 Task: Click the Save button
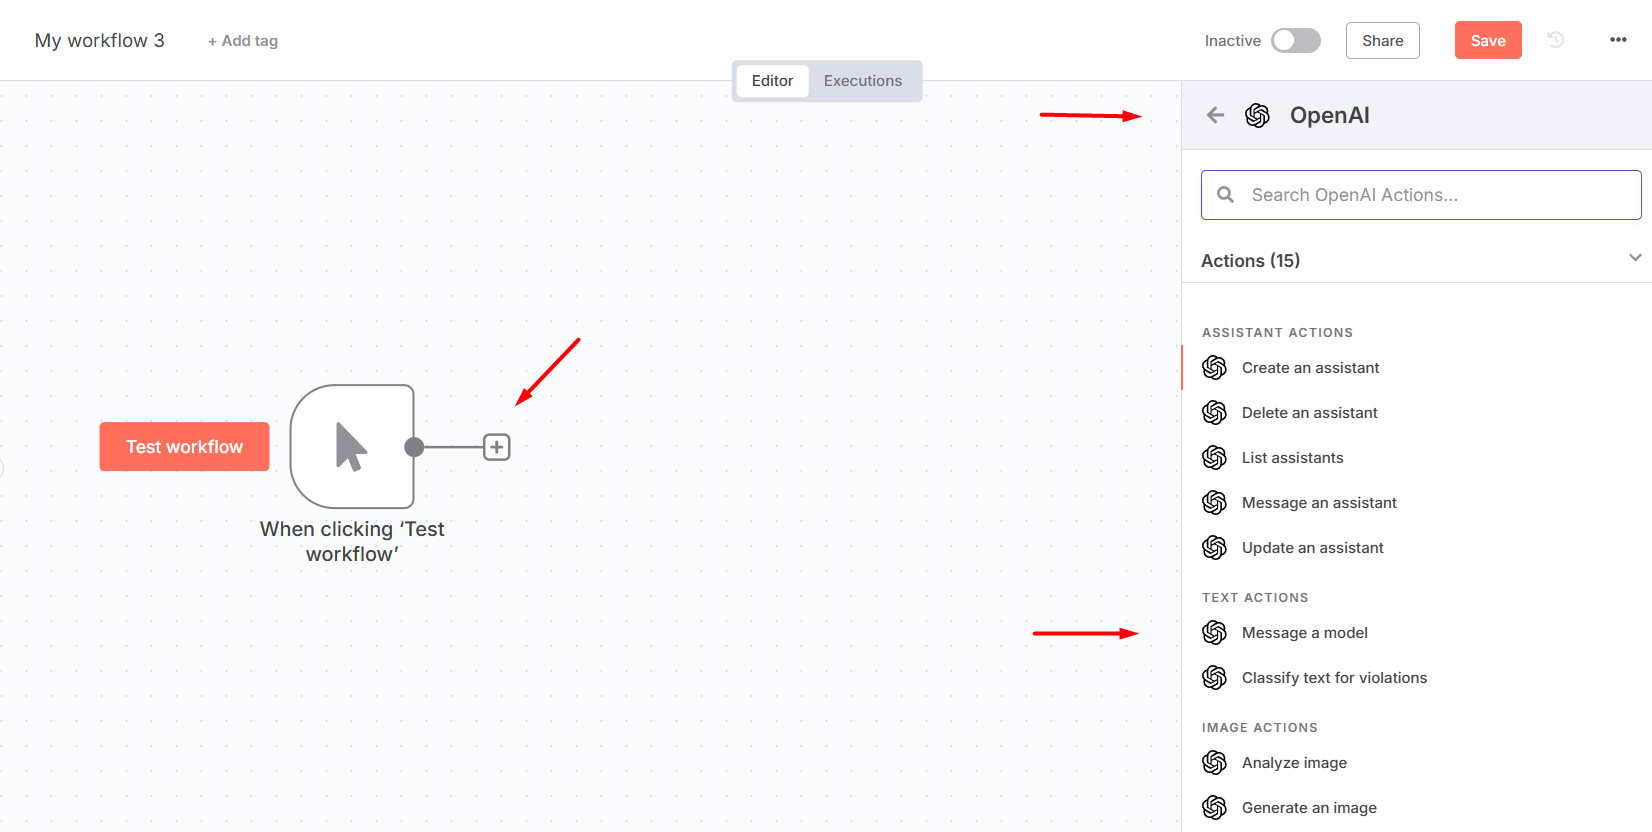(x=1488, y=40)
